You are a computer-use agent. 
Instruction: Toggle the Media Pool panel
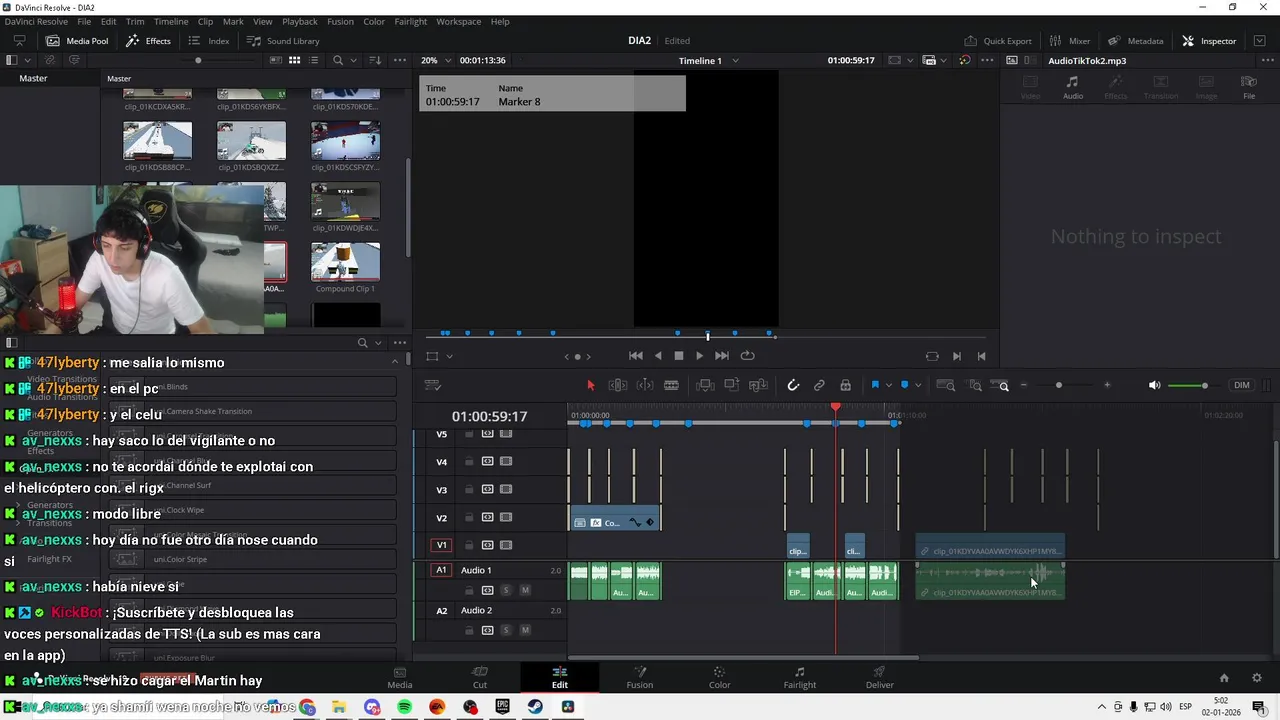[77, 41]
